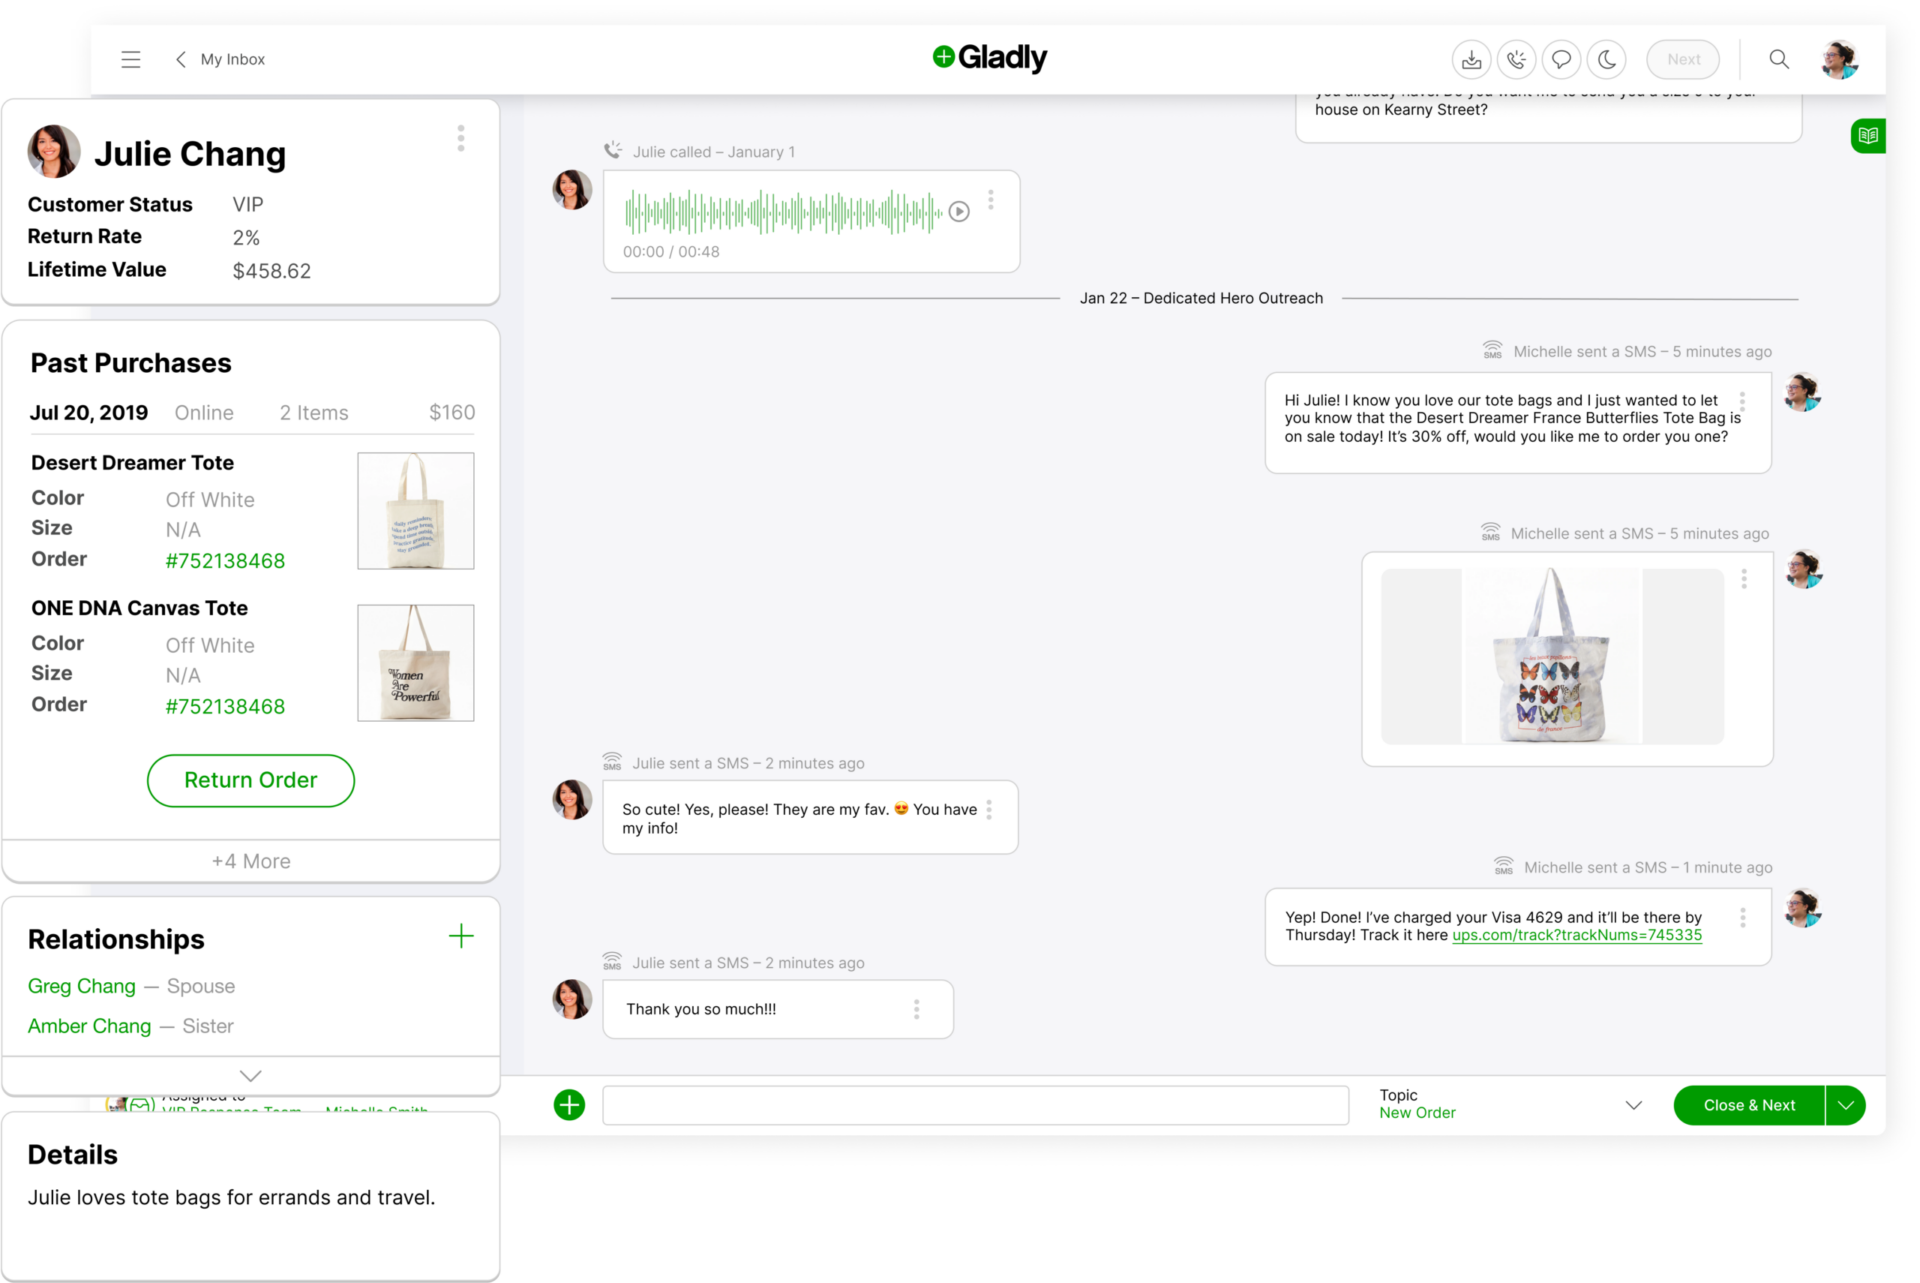Image resolution: width=1920 pixels, height=1283 pixels.
Task: Click the message text input field
Action: [976, 1105]
